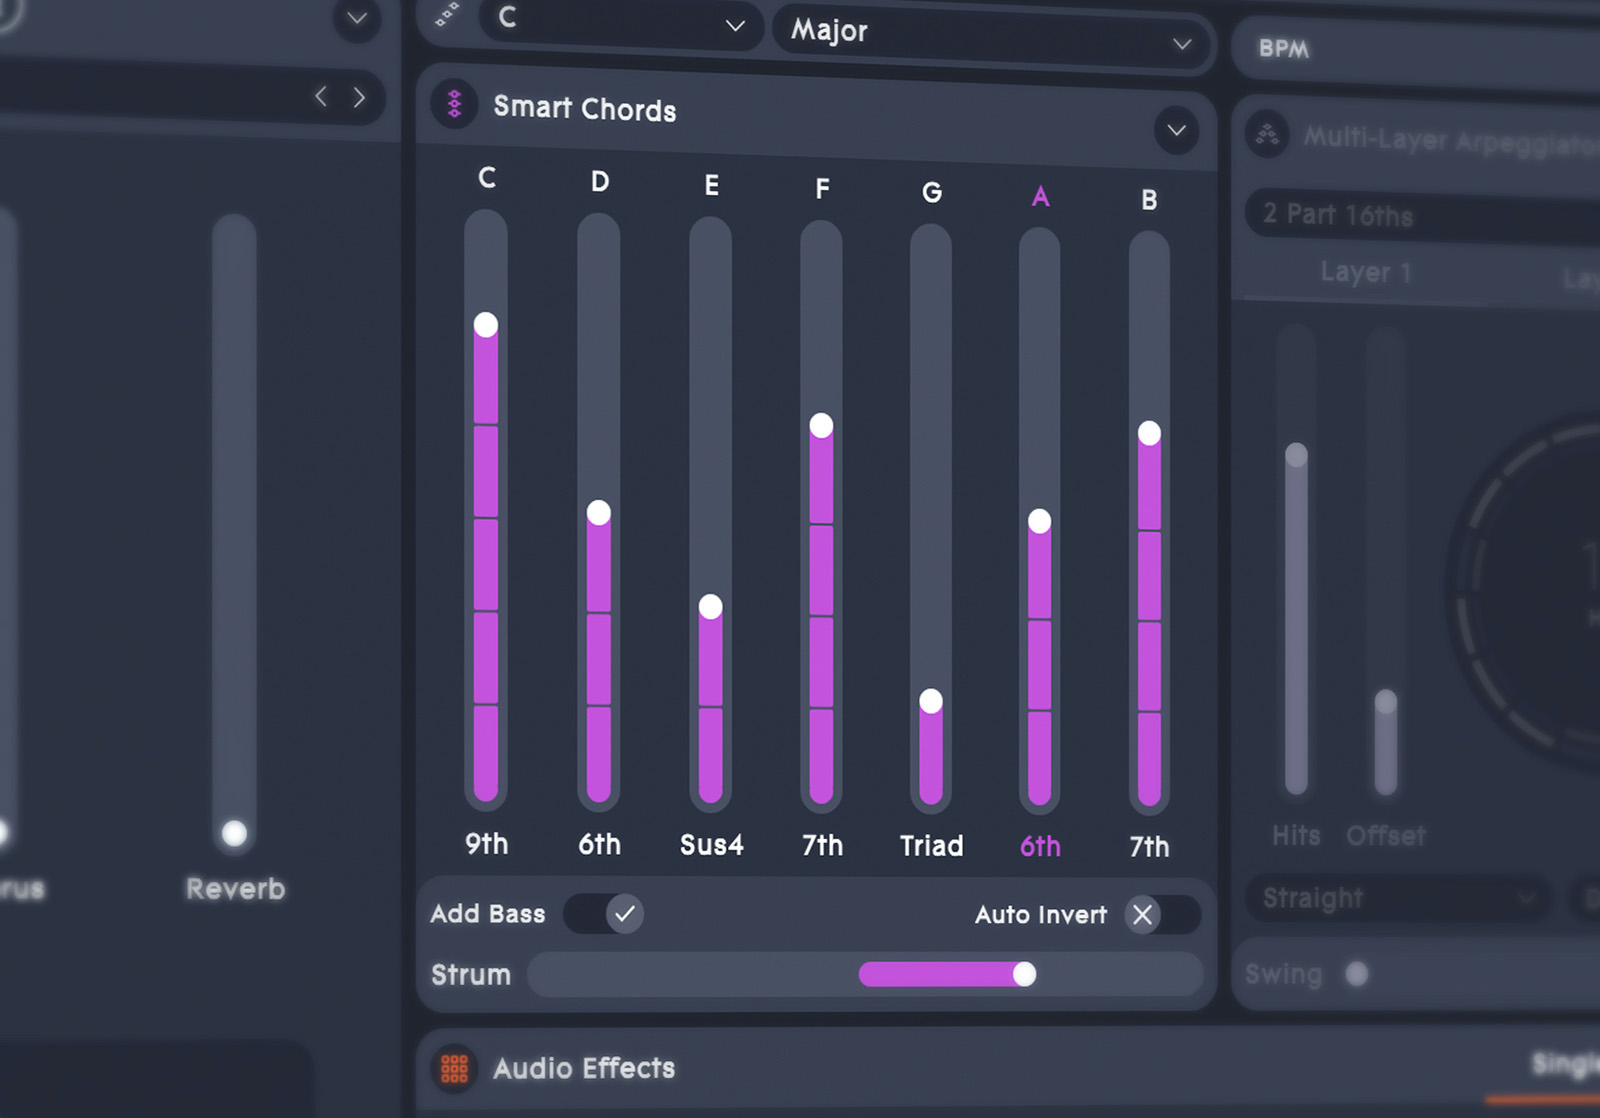Click the D chord slider handle
The image size is (1600, 1118).
coord(599,513)
